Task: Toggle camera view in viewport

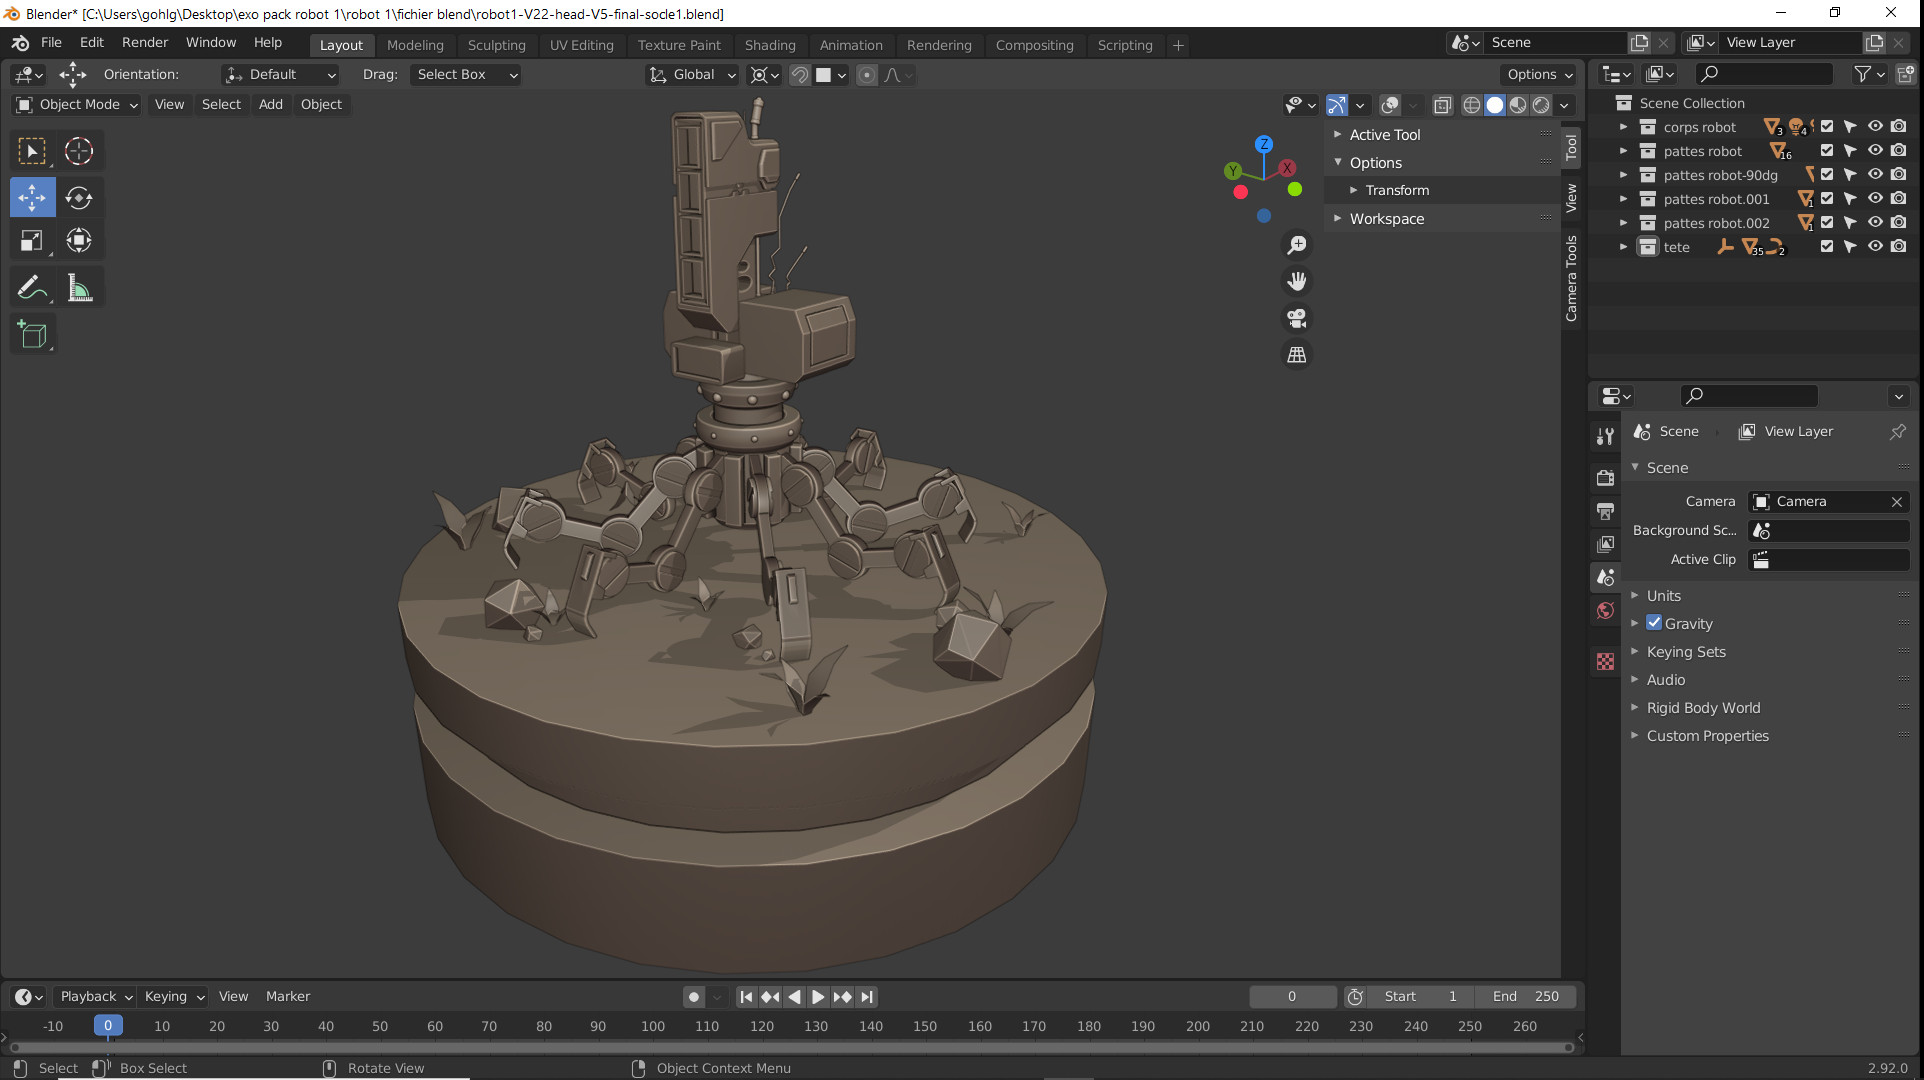Action: click(x=1297, y=318)
